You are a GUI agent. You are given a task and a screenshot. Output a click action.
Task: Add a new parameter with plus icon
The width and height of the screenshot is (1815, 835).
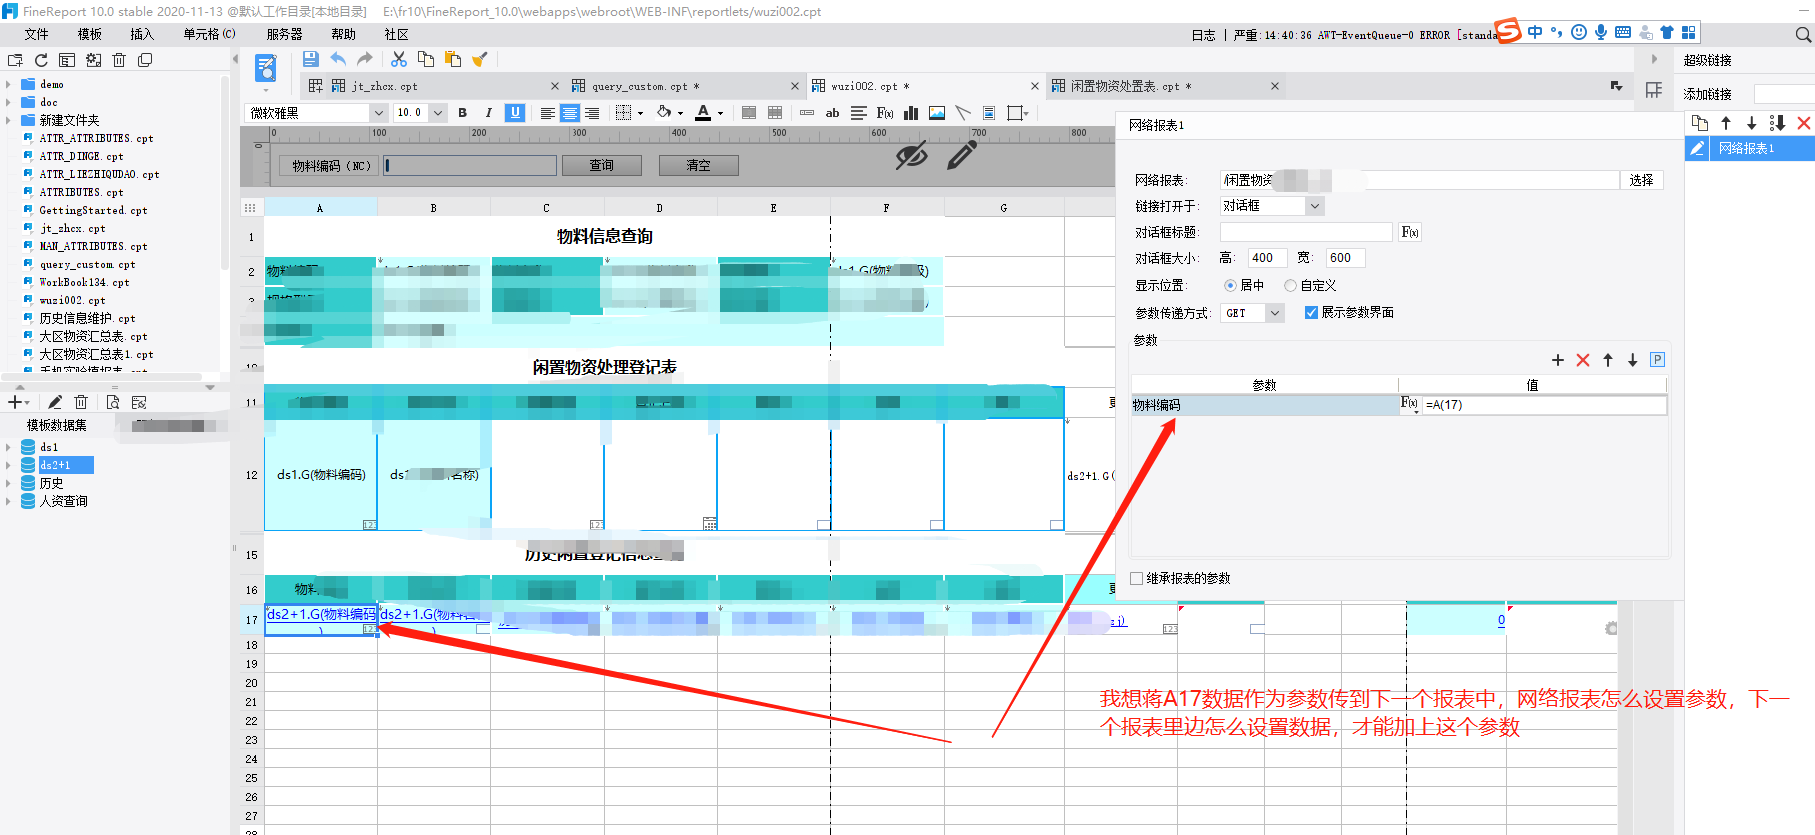1557,360
